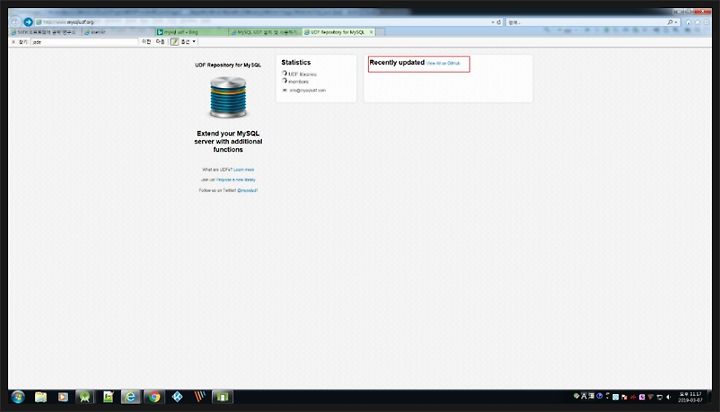Click the network tray icon
The image size is (720, 412).
659,397
